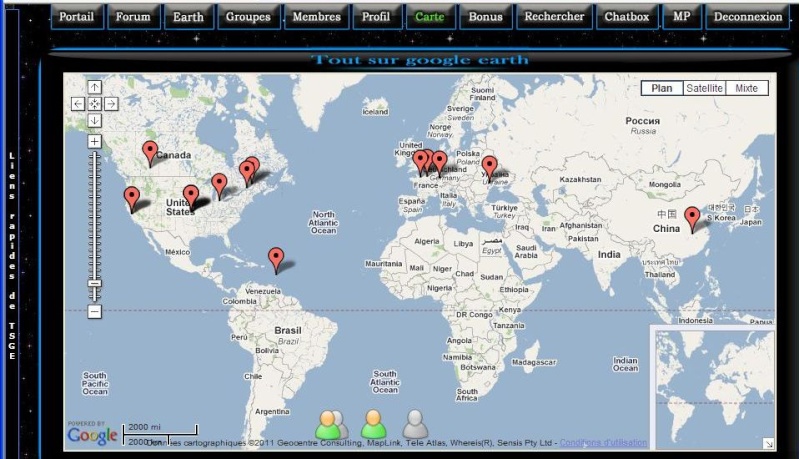This screenshot has height=459, width=799.
Task: Open the Profil page
Action: tap(376, 17)
